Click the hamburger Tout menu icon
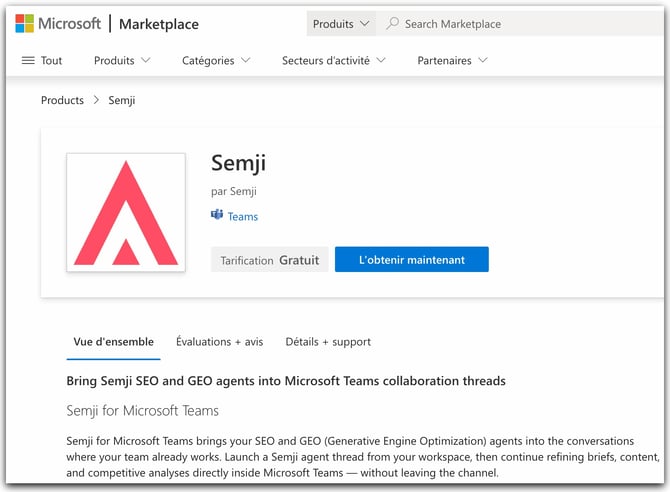The image size is (670, 492). coord(28,60)
